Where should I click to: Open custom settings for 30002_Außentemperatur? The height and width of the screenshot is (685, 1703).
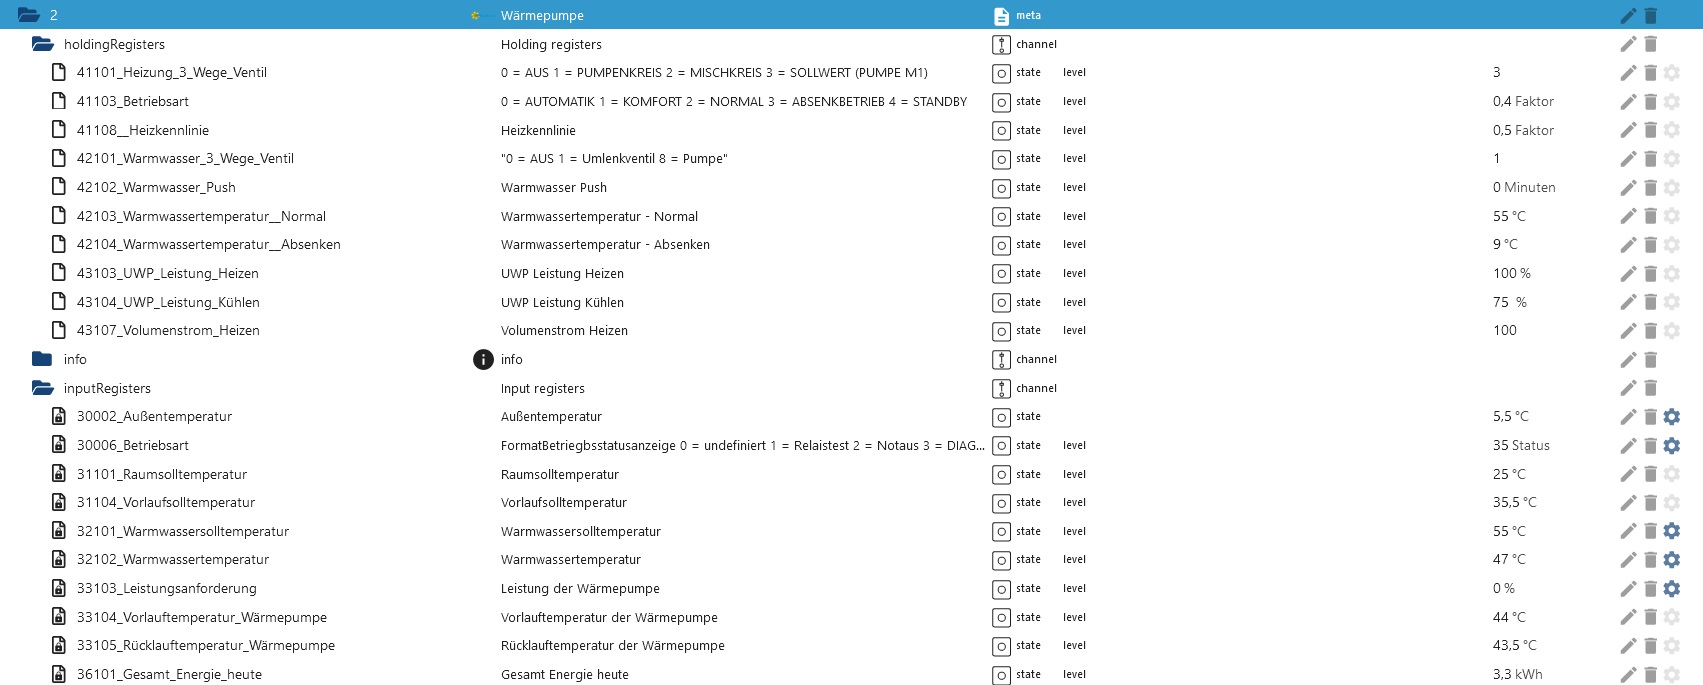click(1672, 417)
